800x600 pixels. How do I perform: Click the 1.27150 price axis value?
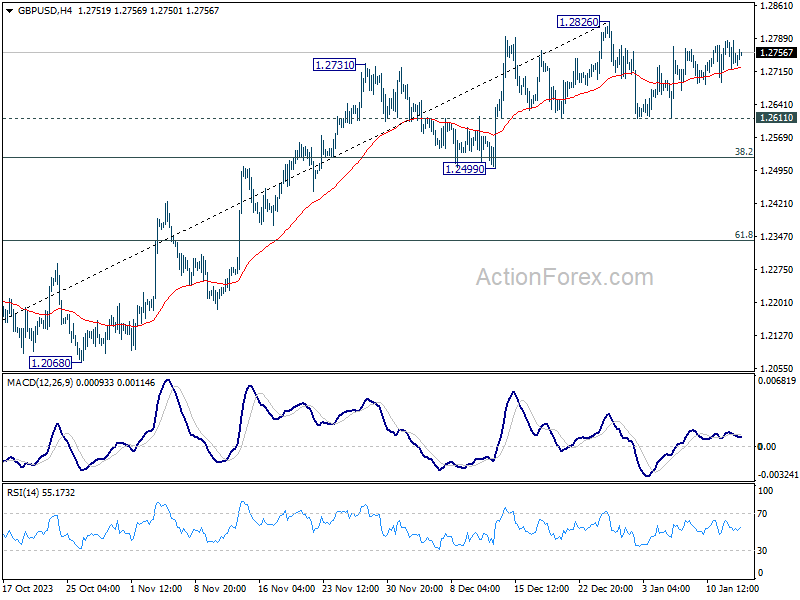coord(777,71)
